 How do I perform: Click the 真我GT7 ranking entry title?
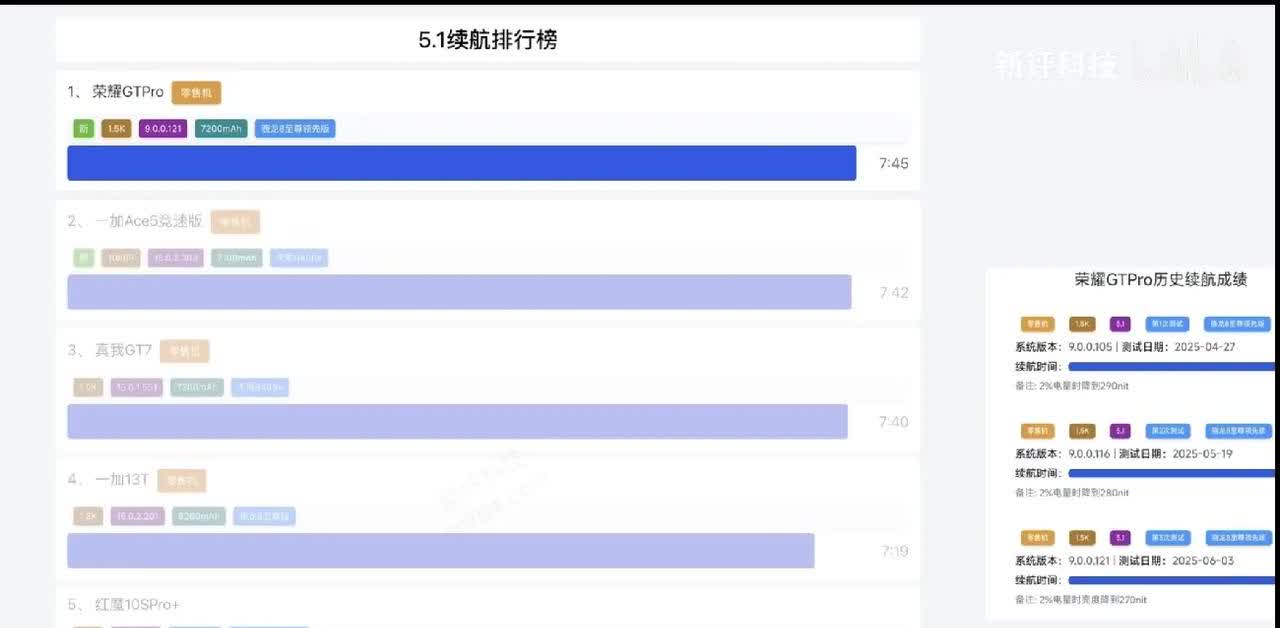pos(123,350)
